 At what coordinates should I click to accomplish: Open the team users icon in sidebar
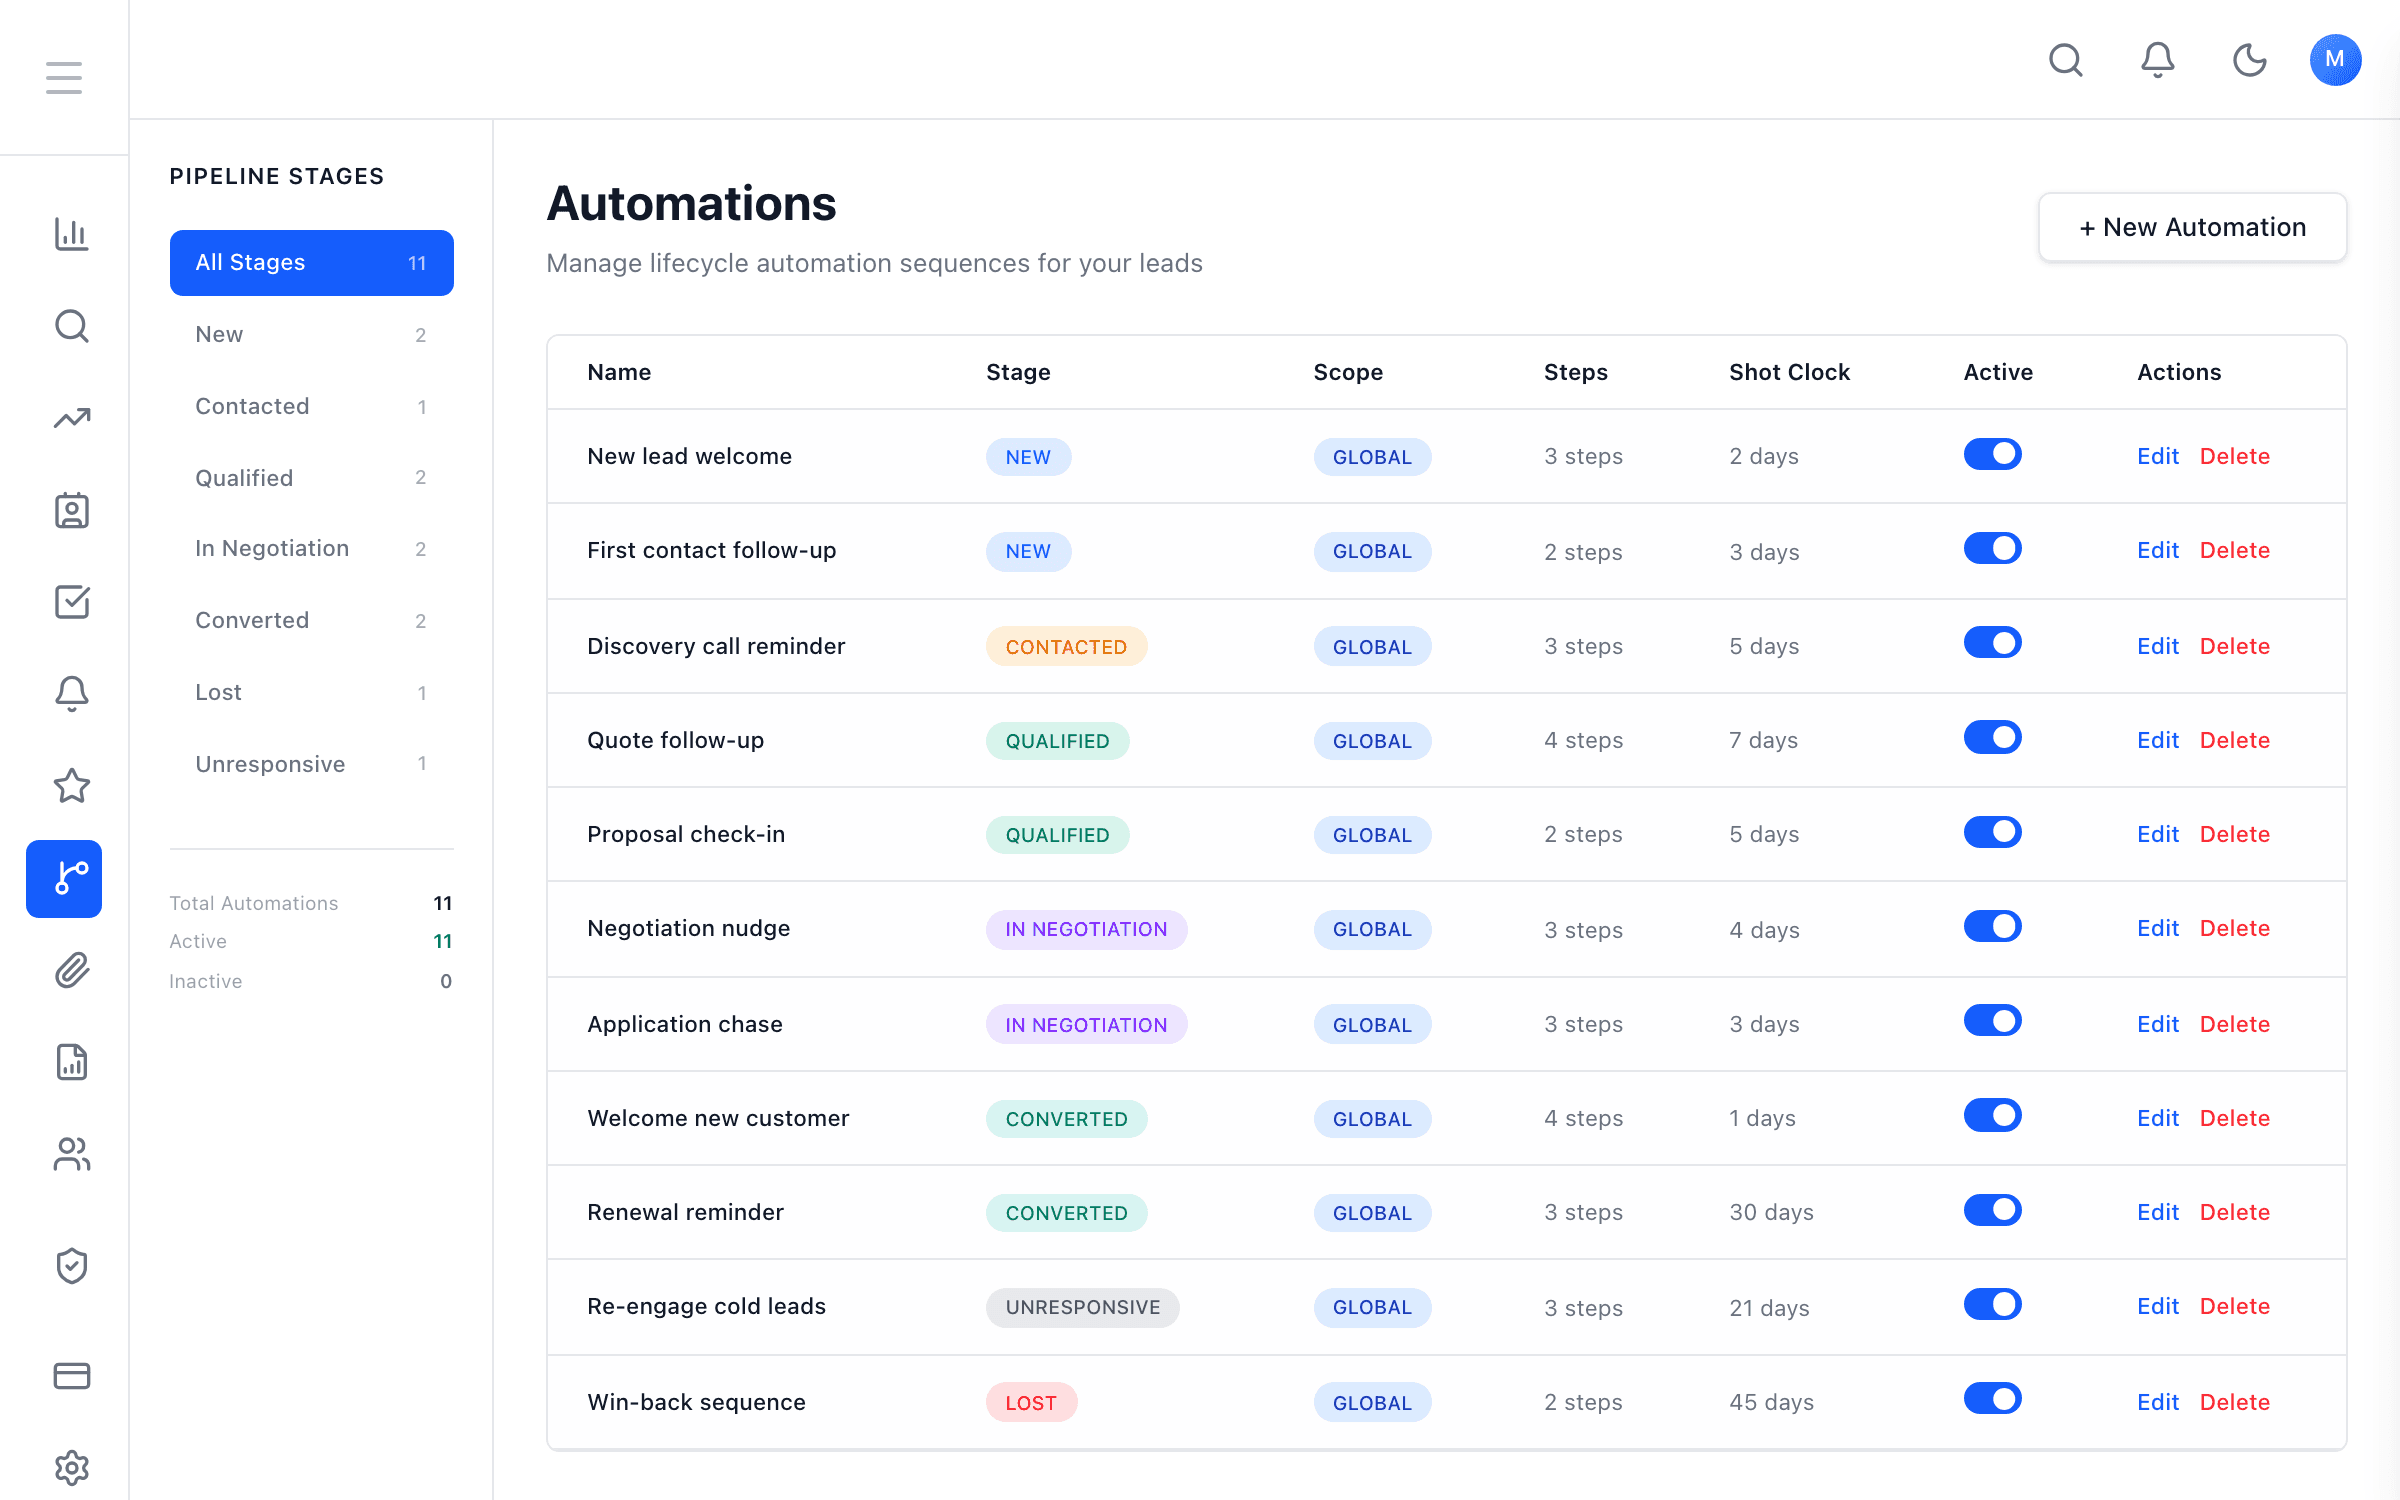[x=71, y=1154]
